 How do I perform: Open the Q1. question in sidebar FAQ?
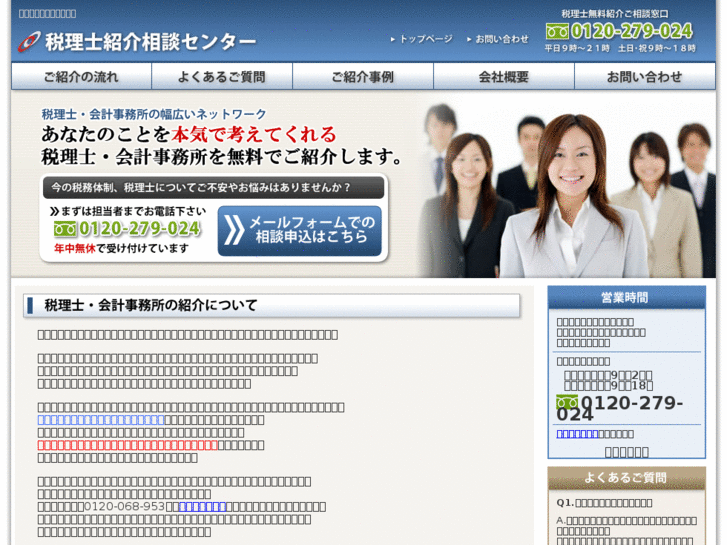pos(605,502)
